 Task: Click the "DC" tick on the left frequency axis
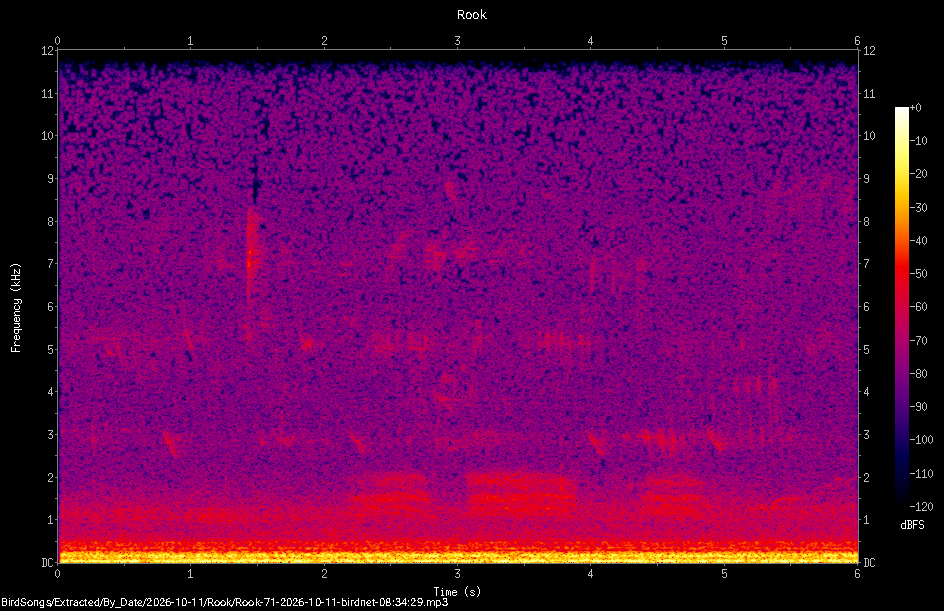pyautogui.click(x=48, y=562)
